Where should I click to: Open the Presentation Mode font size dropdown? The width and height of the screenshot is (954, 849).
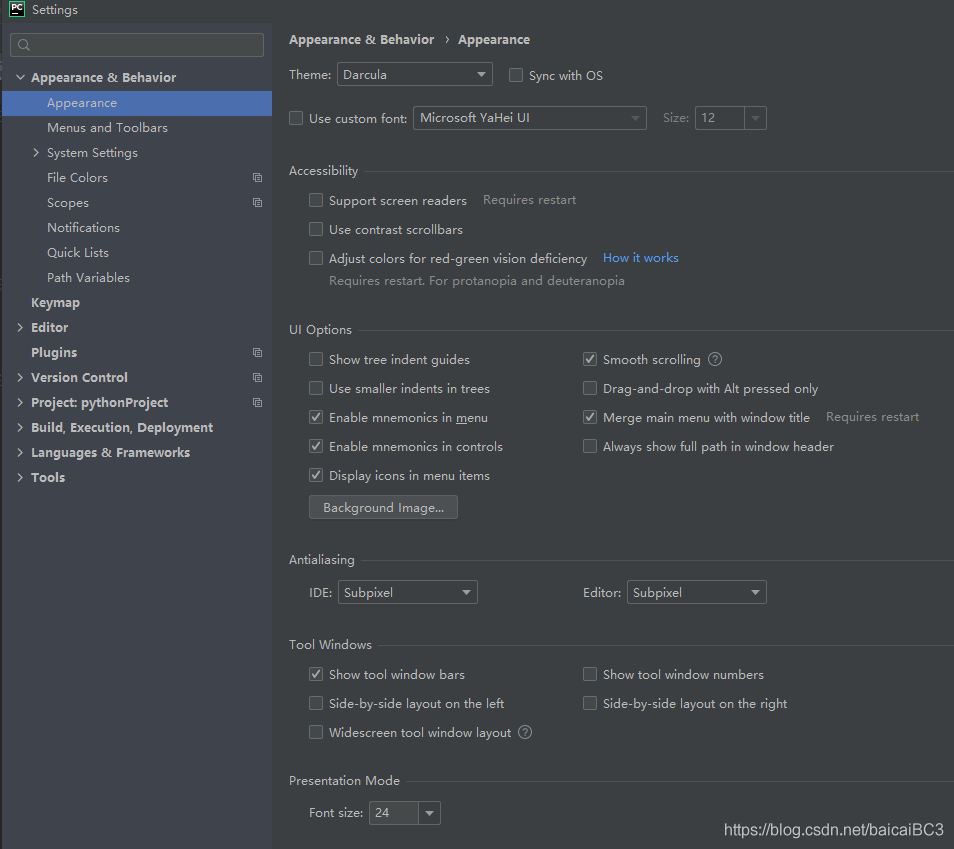[x=404, y=813]
